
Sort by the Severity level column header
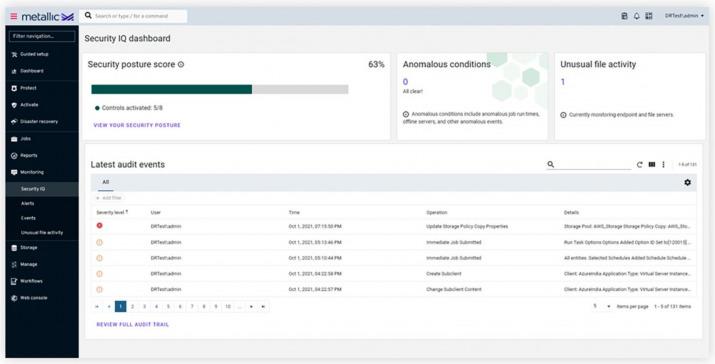point(112,213)
